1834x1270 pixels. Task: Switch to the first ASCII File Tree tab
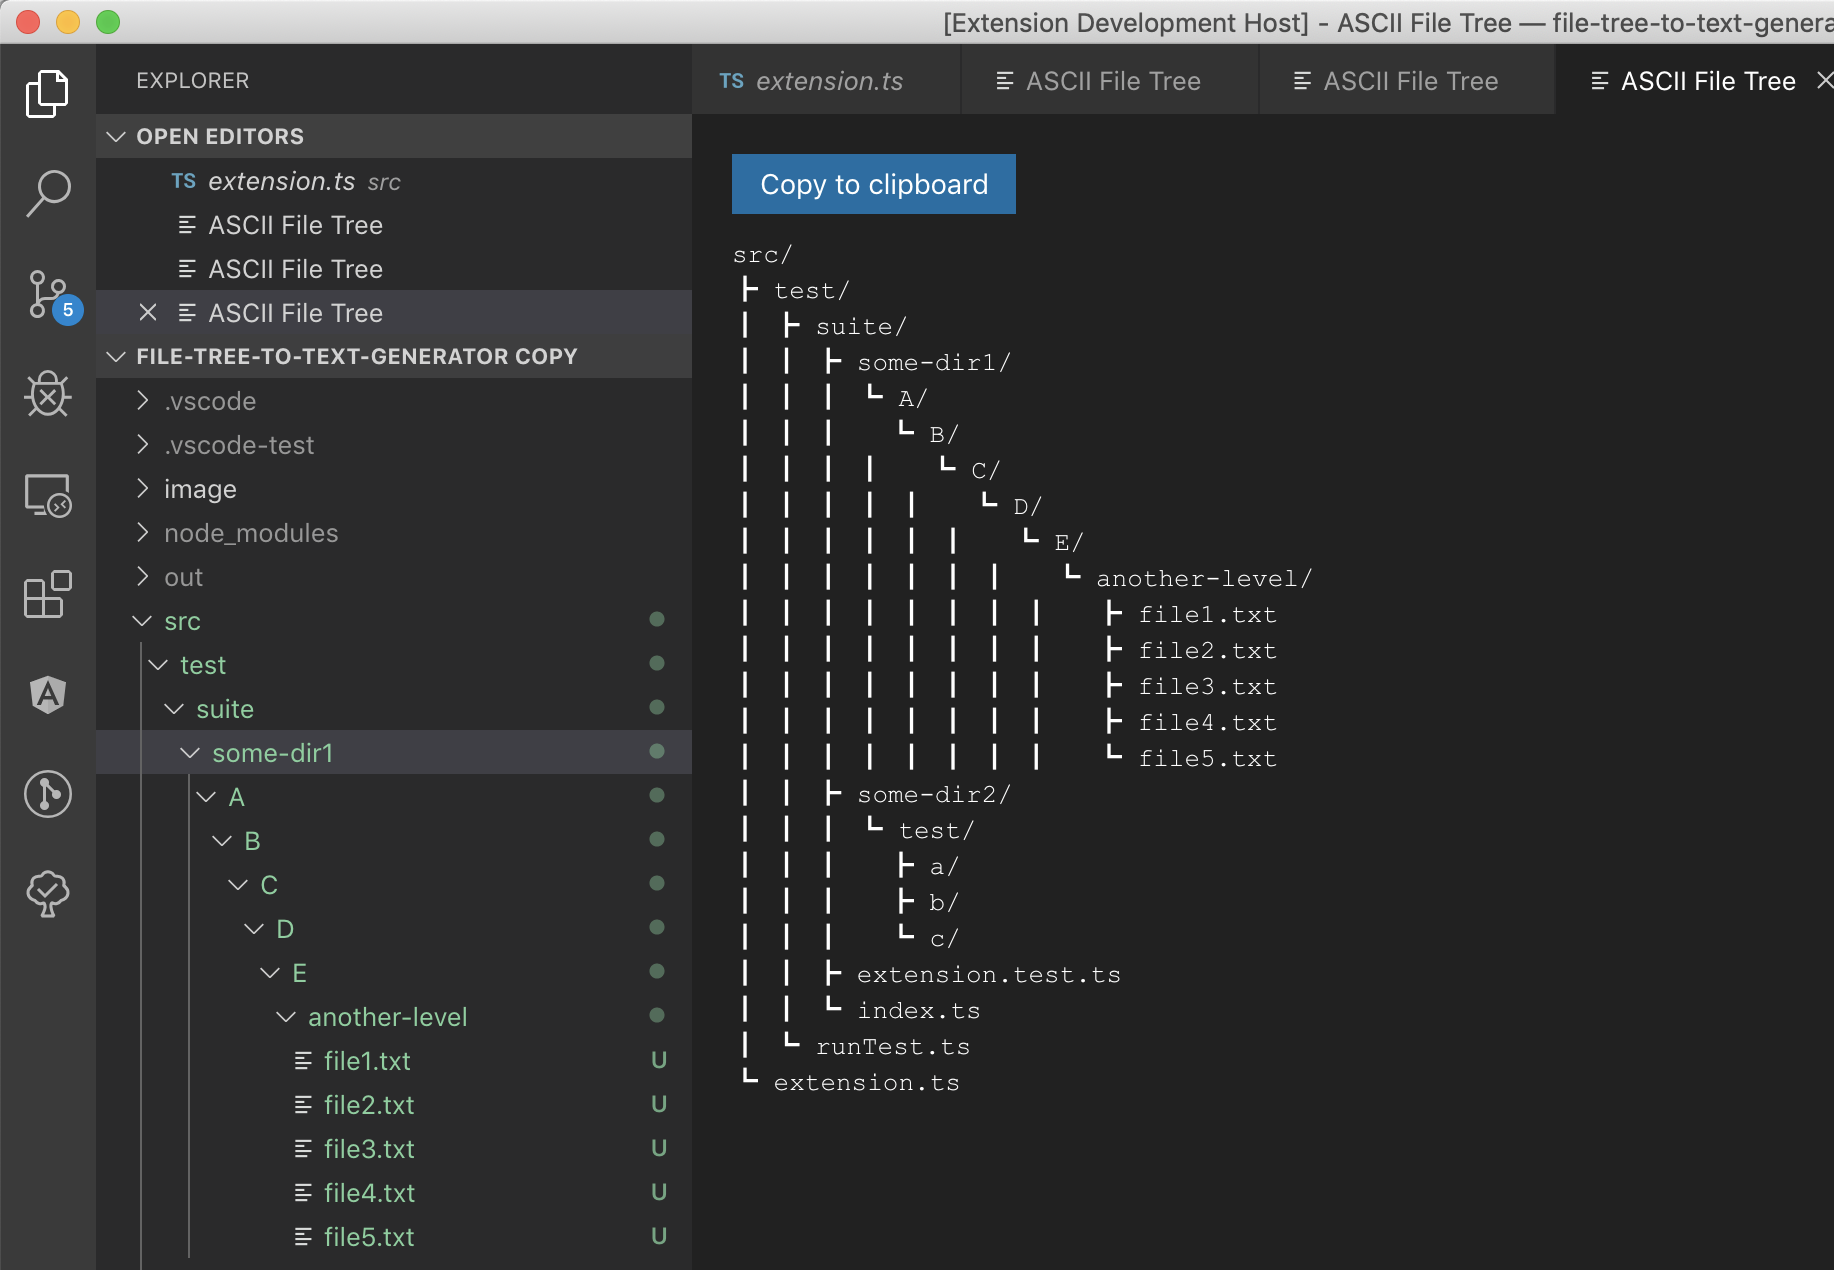pyautogui.click(x=1110, y=80)
